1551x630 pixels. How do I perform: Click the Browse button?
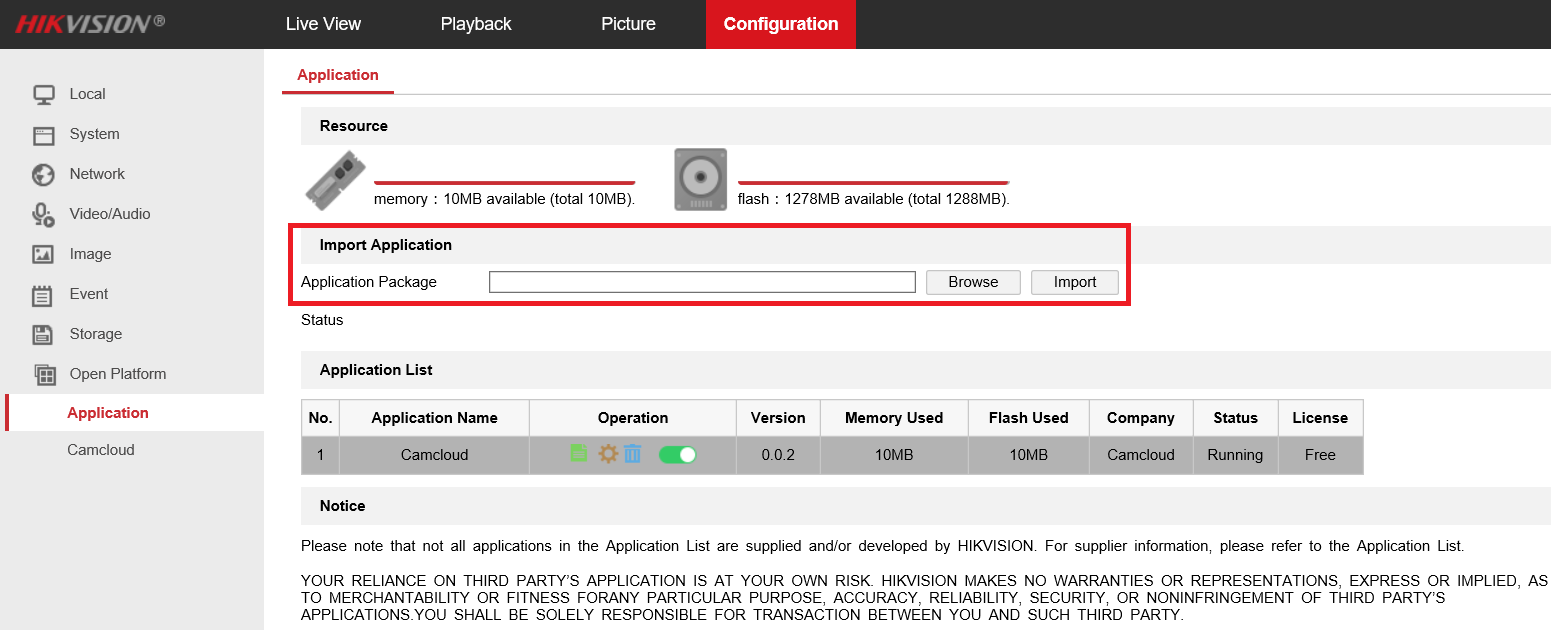coord(973,282)
